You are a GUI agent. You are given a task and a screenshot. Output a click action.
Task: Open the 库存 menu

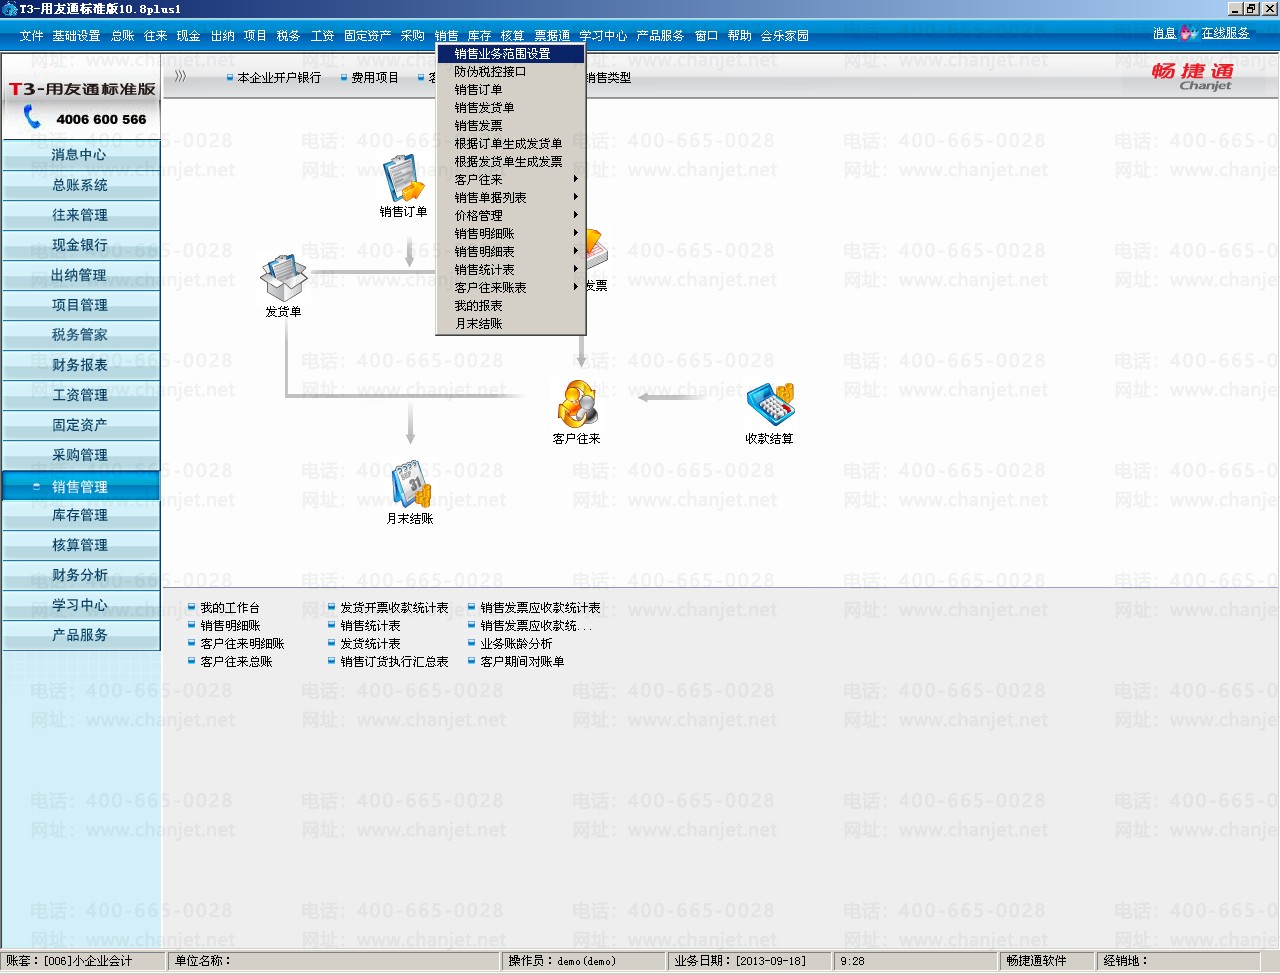(x=479, y=36)
